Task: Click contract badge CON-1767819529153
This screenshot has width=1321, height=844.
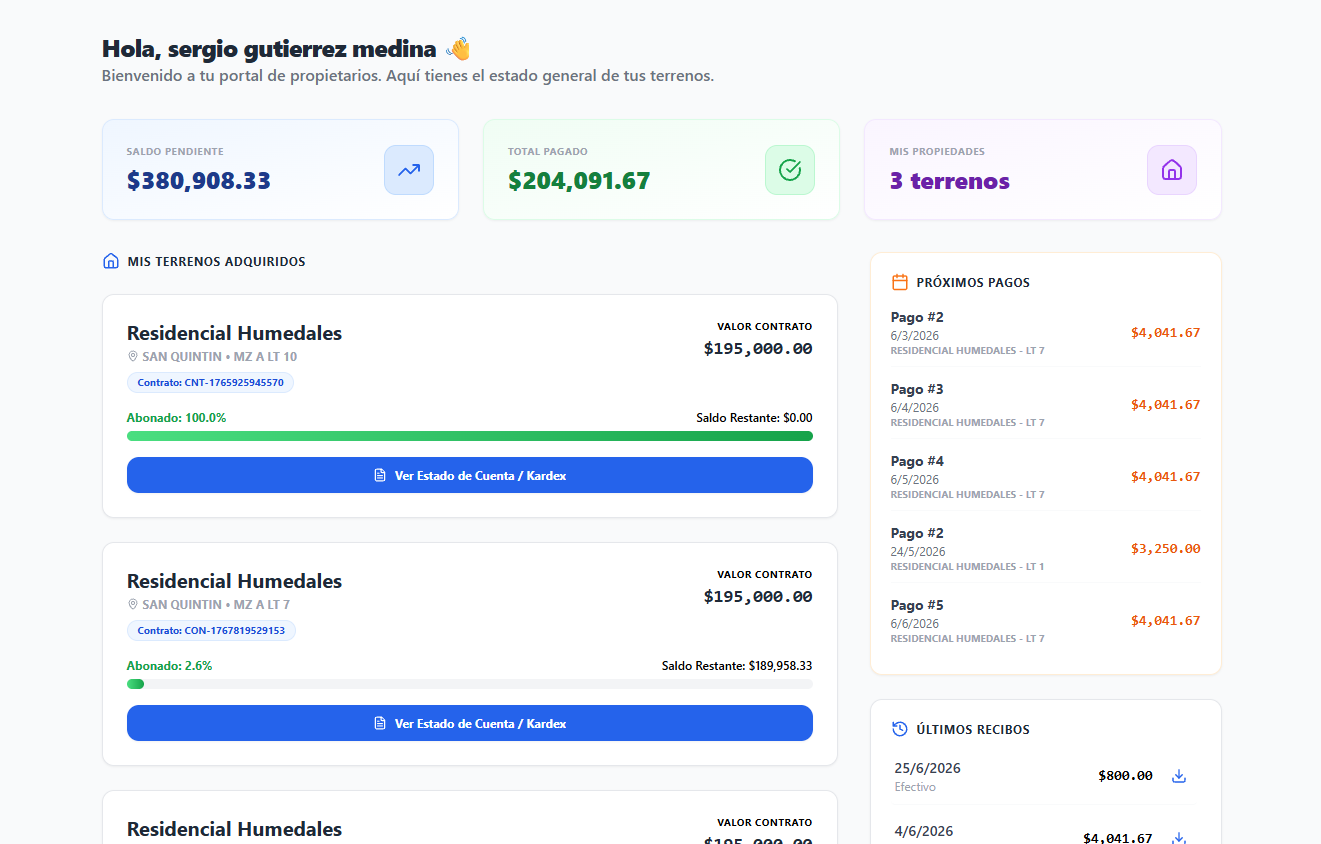Action: (211, 631)
